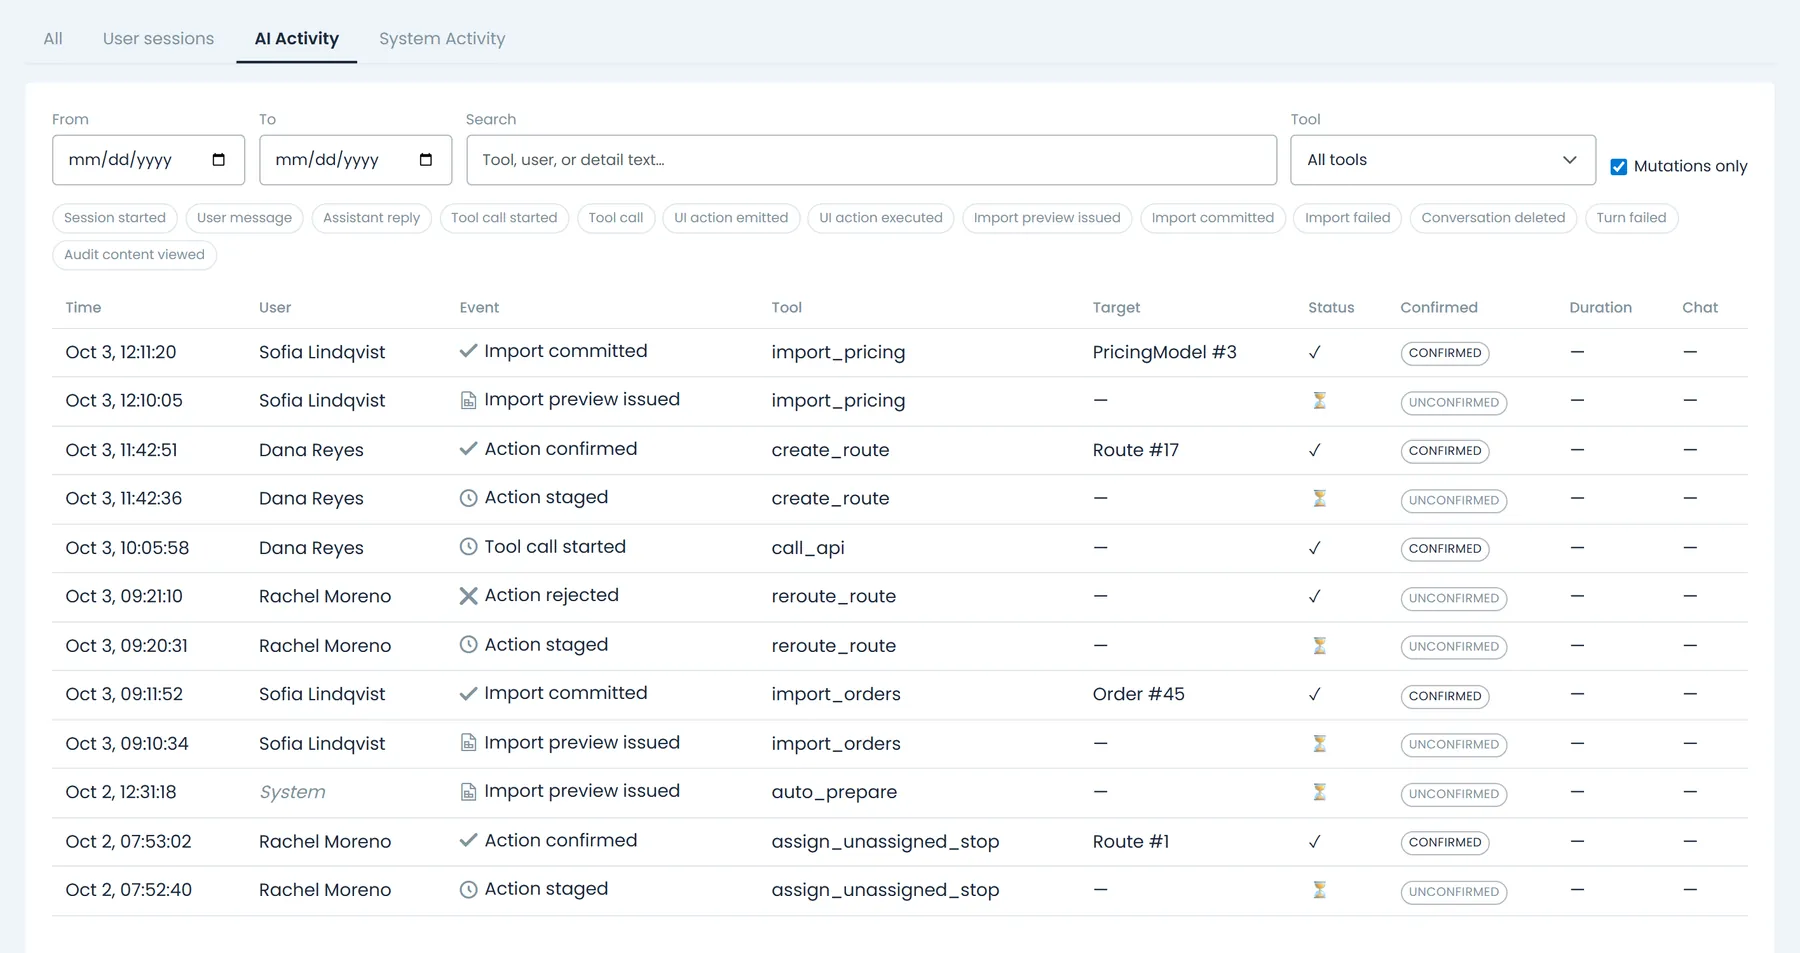Click clock icon beside Action staged for reroute_route
Image resolution: width=1800 pixels, height=953 pixels.
468,645
